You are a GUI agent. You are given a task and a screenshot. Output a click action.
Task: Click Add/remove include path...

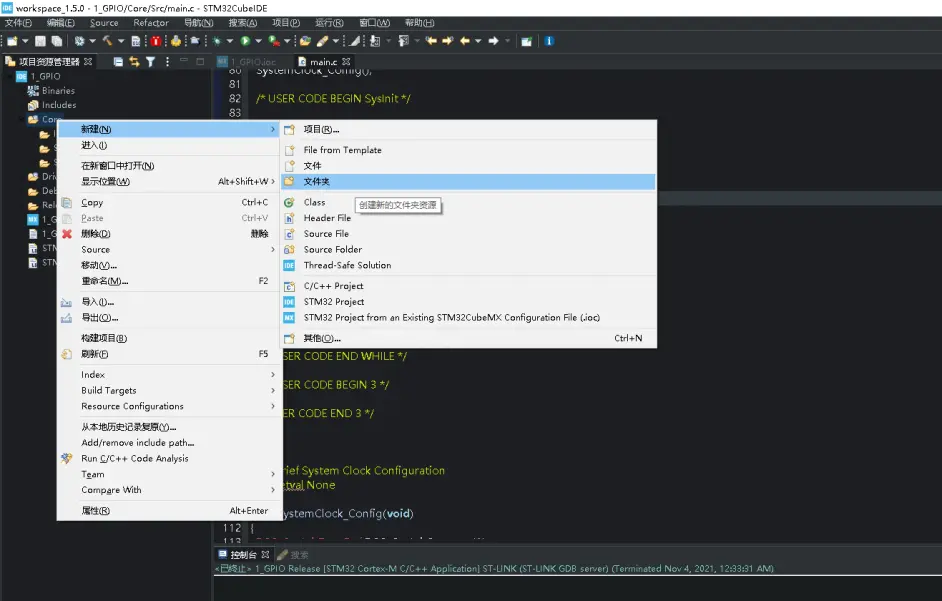coord(169,442)
